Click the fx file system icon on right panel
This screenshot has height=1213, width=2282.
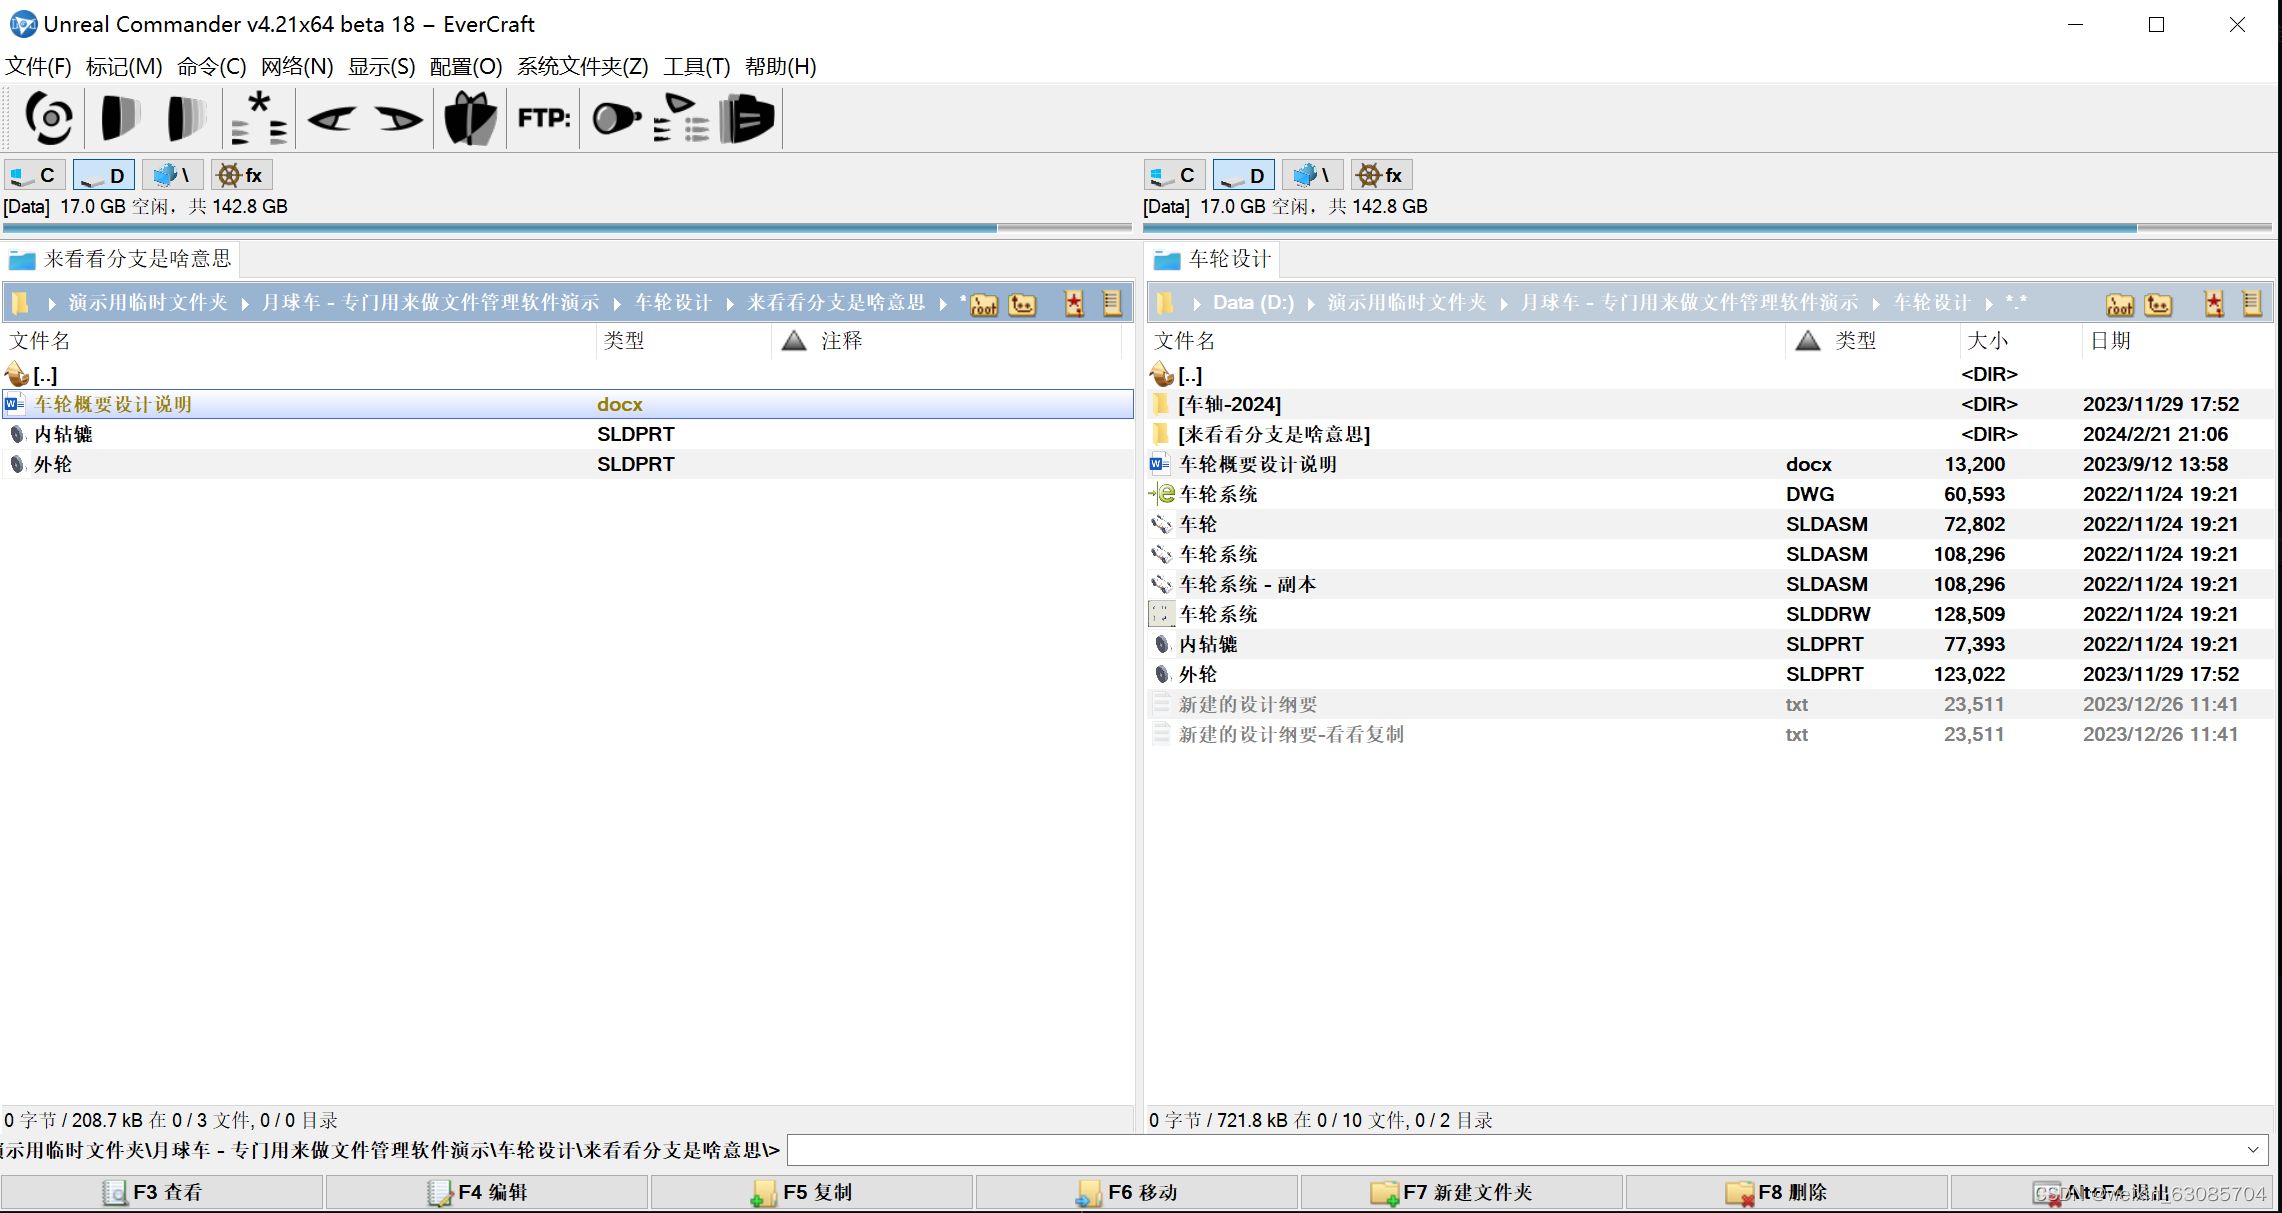(x=1381, y=174)
